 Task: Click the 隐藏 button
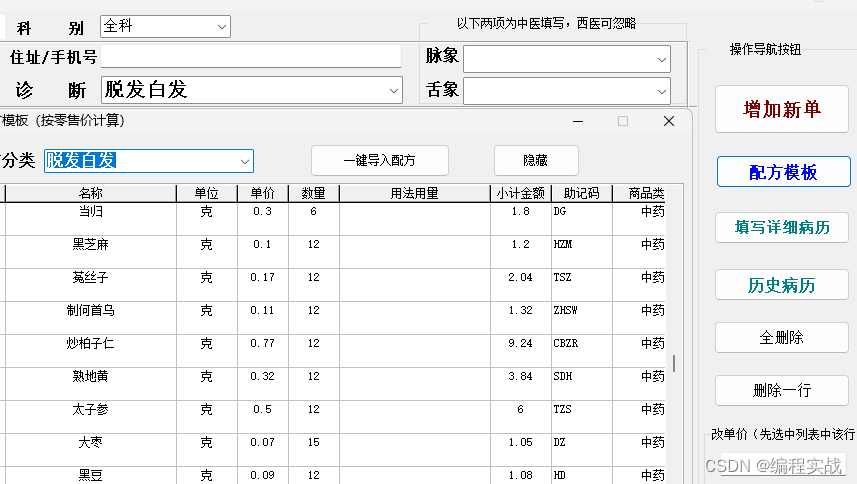click(x=536, y=161)
